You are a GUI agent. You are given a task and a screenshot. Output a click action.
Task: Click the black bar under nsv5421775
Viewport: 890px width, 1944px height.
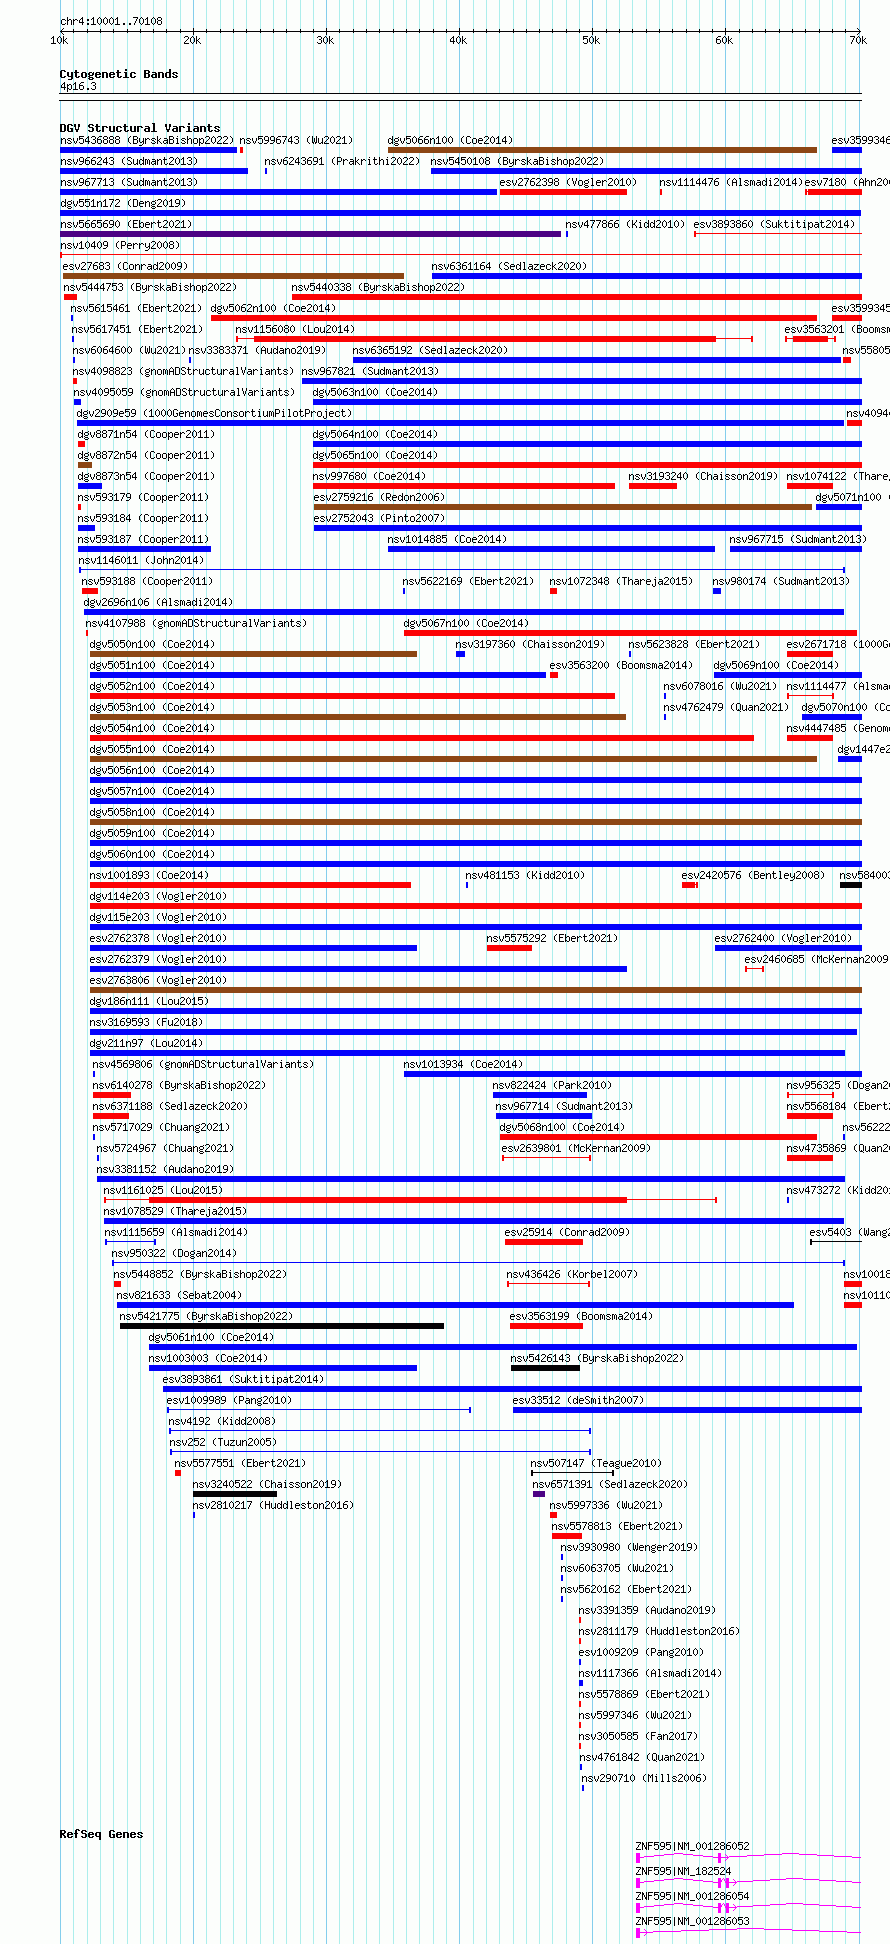click(x=282, y=1326)
